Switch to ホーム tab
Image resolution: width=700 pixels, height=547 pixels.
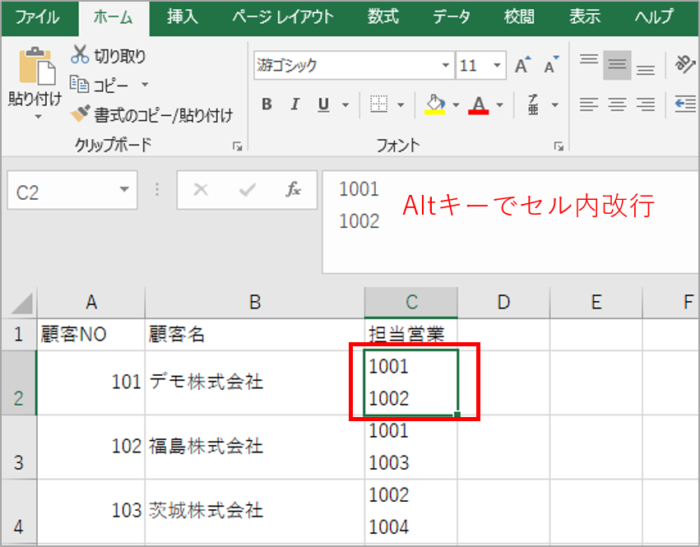[113, 17]
